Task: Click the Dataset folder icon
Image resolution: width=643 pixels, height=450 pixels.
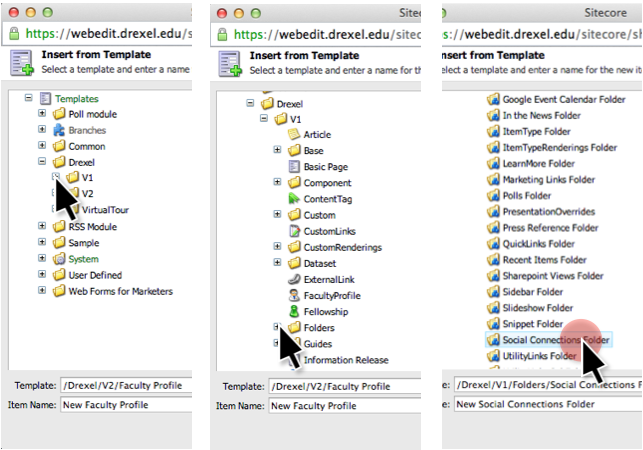Action: [x=294, y=263]
